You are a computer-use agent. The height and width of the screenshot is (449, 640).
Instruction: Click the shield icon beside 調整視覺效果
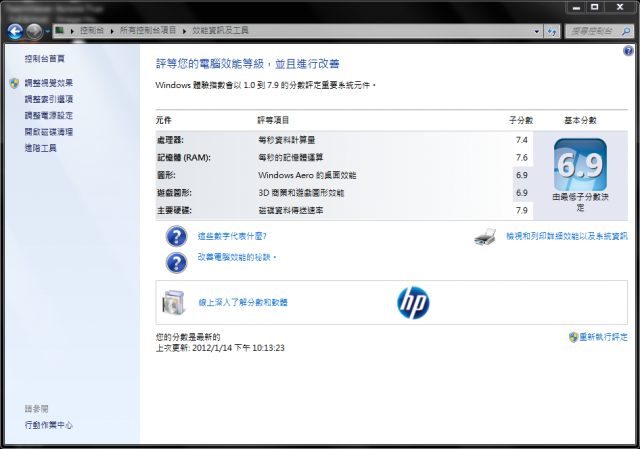(14, 83)
